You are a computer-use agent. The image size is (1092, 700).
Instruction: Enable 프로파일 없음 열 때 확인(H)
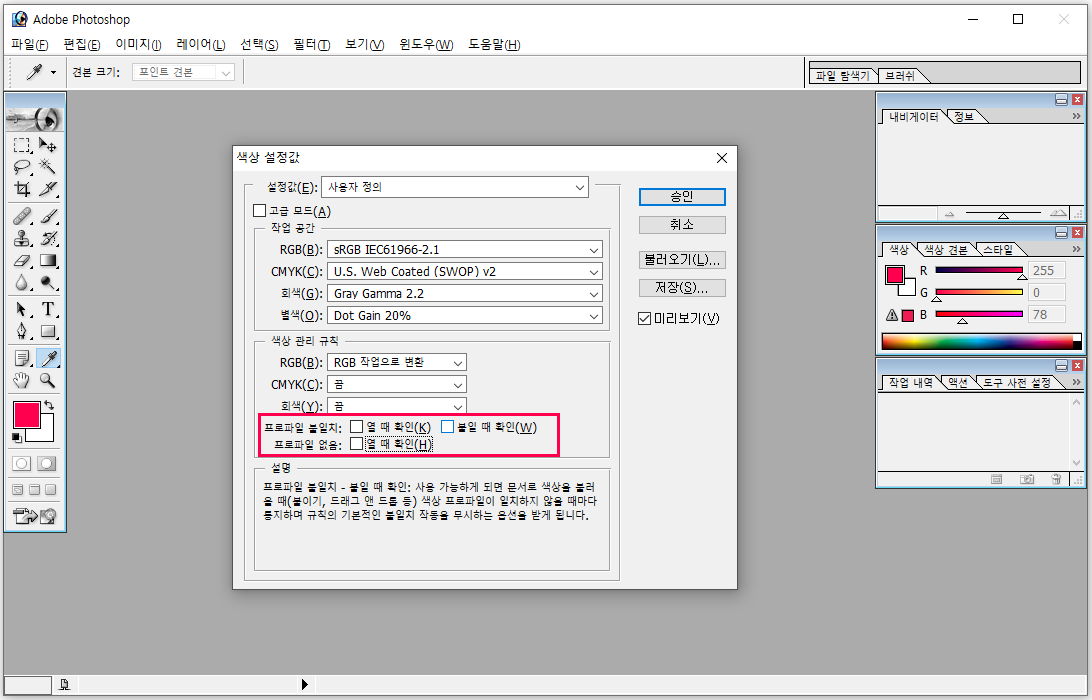[x=357, y=444]
